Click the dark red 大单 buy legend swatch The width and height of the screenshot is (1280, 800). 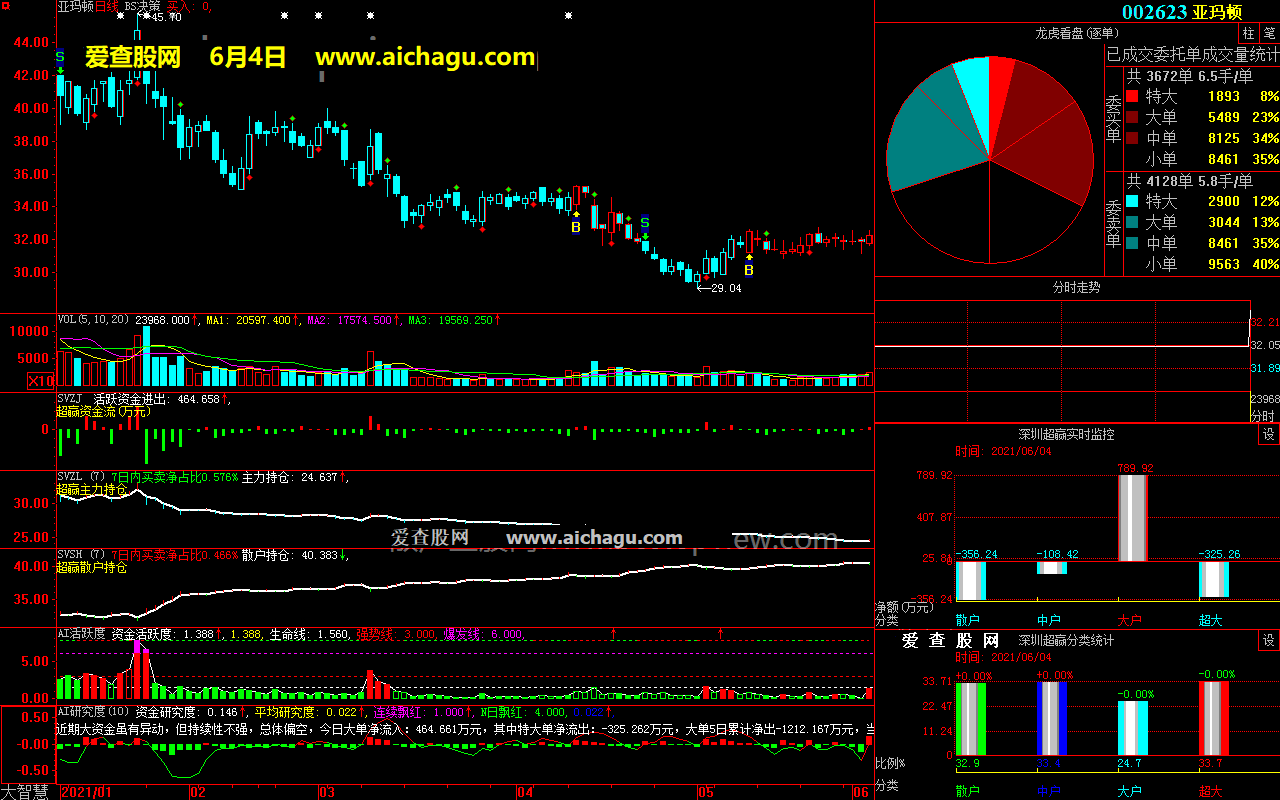tap(1132, 118)
